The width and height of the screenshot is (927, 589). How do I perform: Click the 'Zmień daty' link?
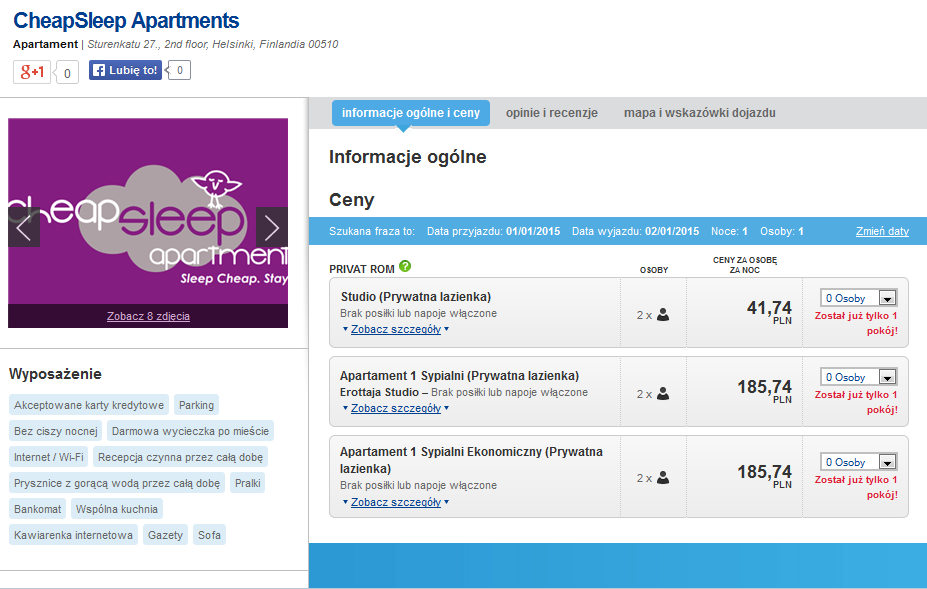click(x=882, y=231)
